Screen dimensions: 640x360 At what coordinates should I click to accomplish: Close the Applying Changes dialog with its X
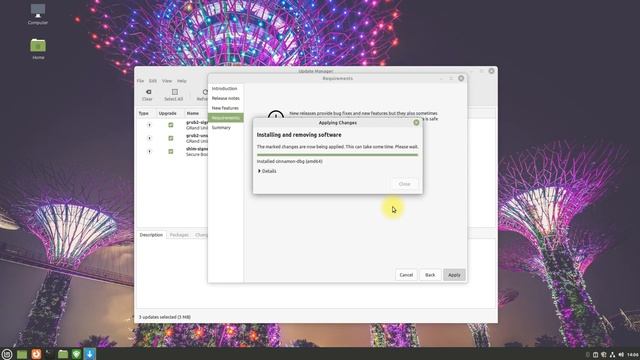click(x=416, y=122)
